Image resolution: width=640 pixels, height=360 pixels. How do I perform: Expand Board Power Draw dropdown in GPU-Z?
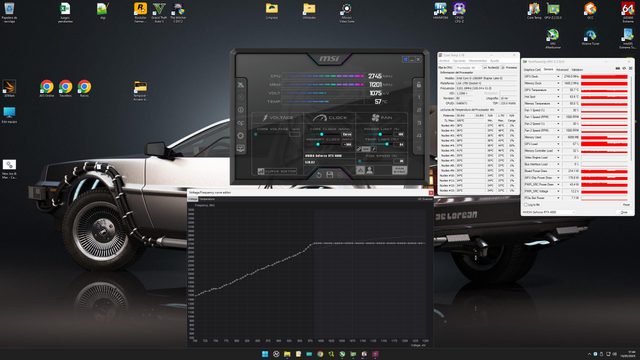pyautogui.click(x=558, y=171)
